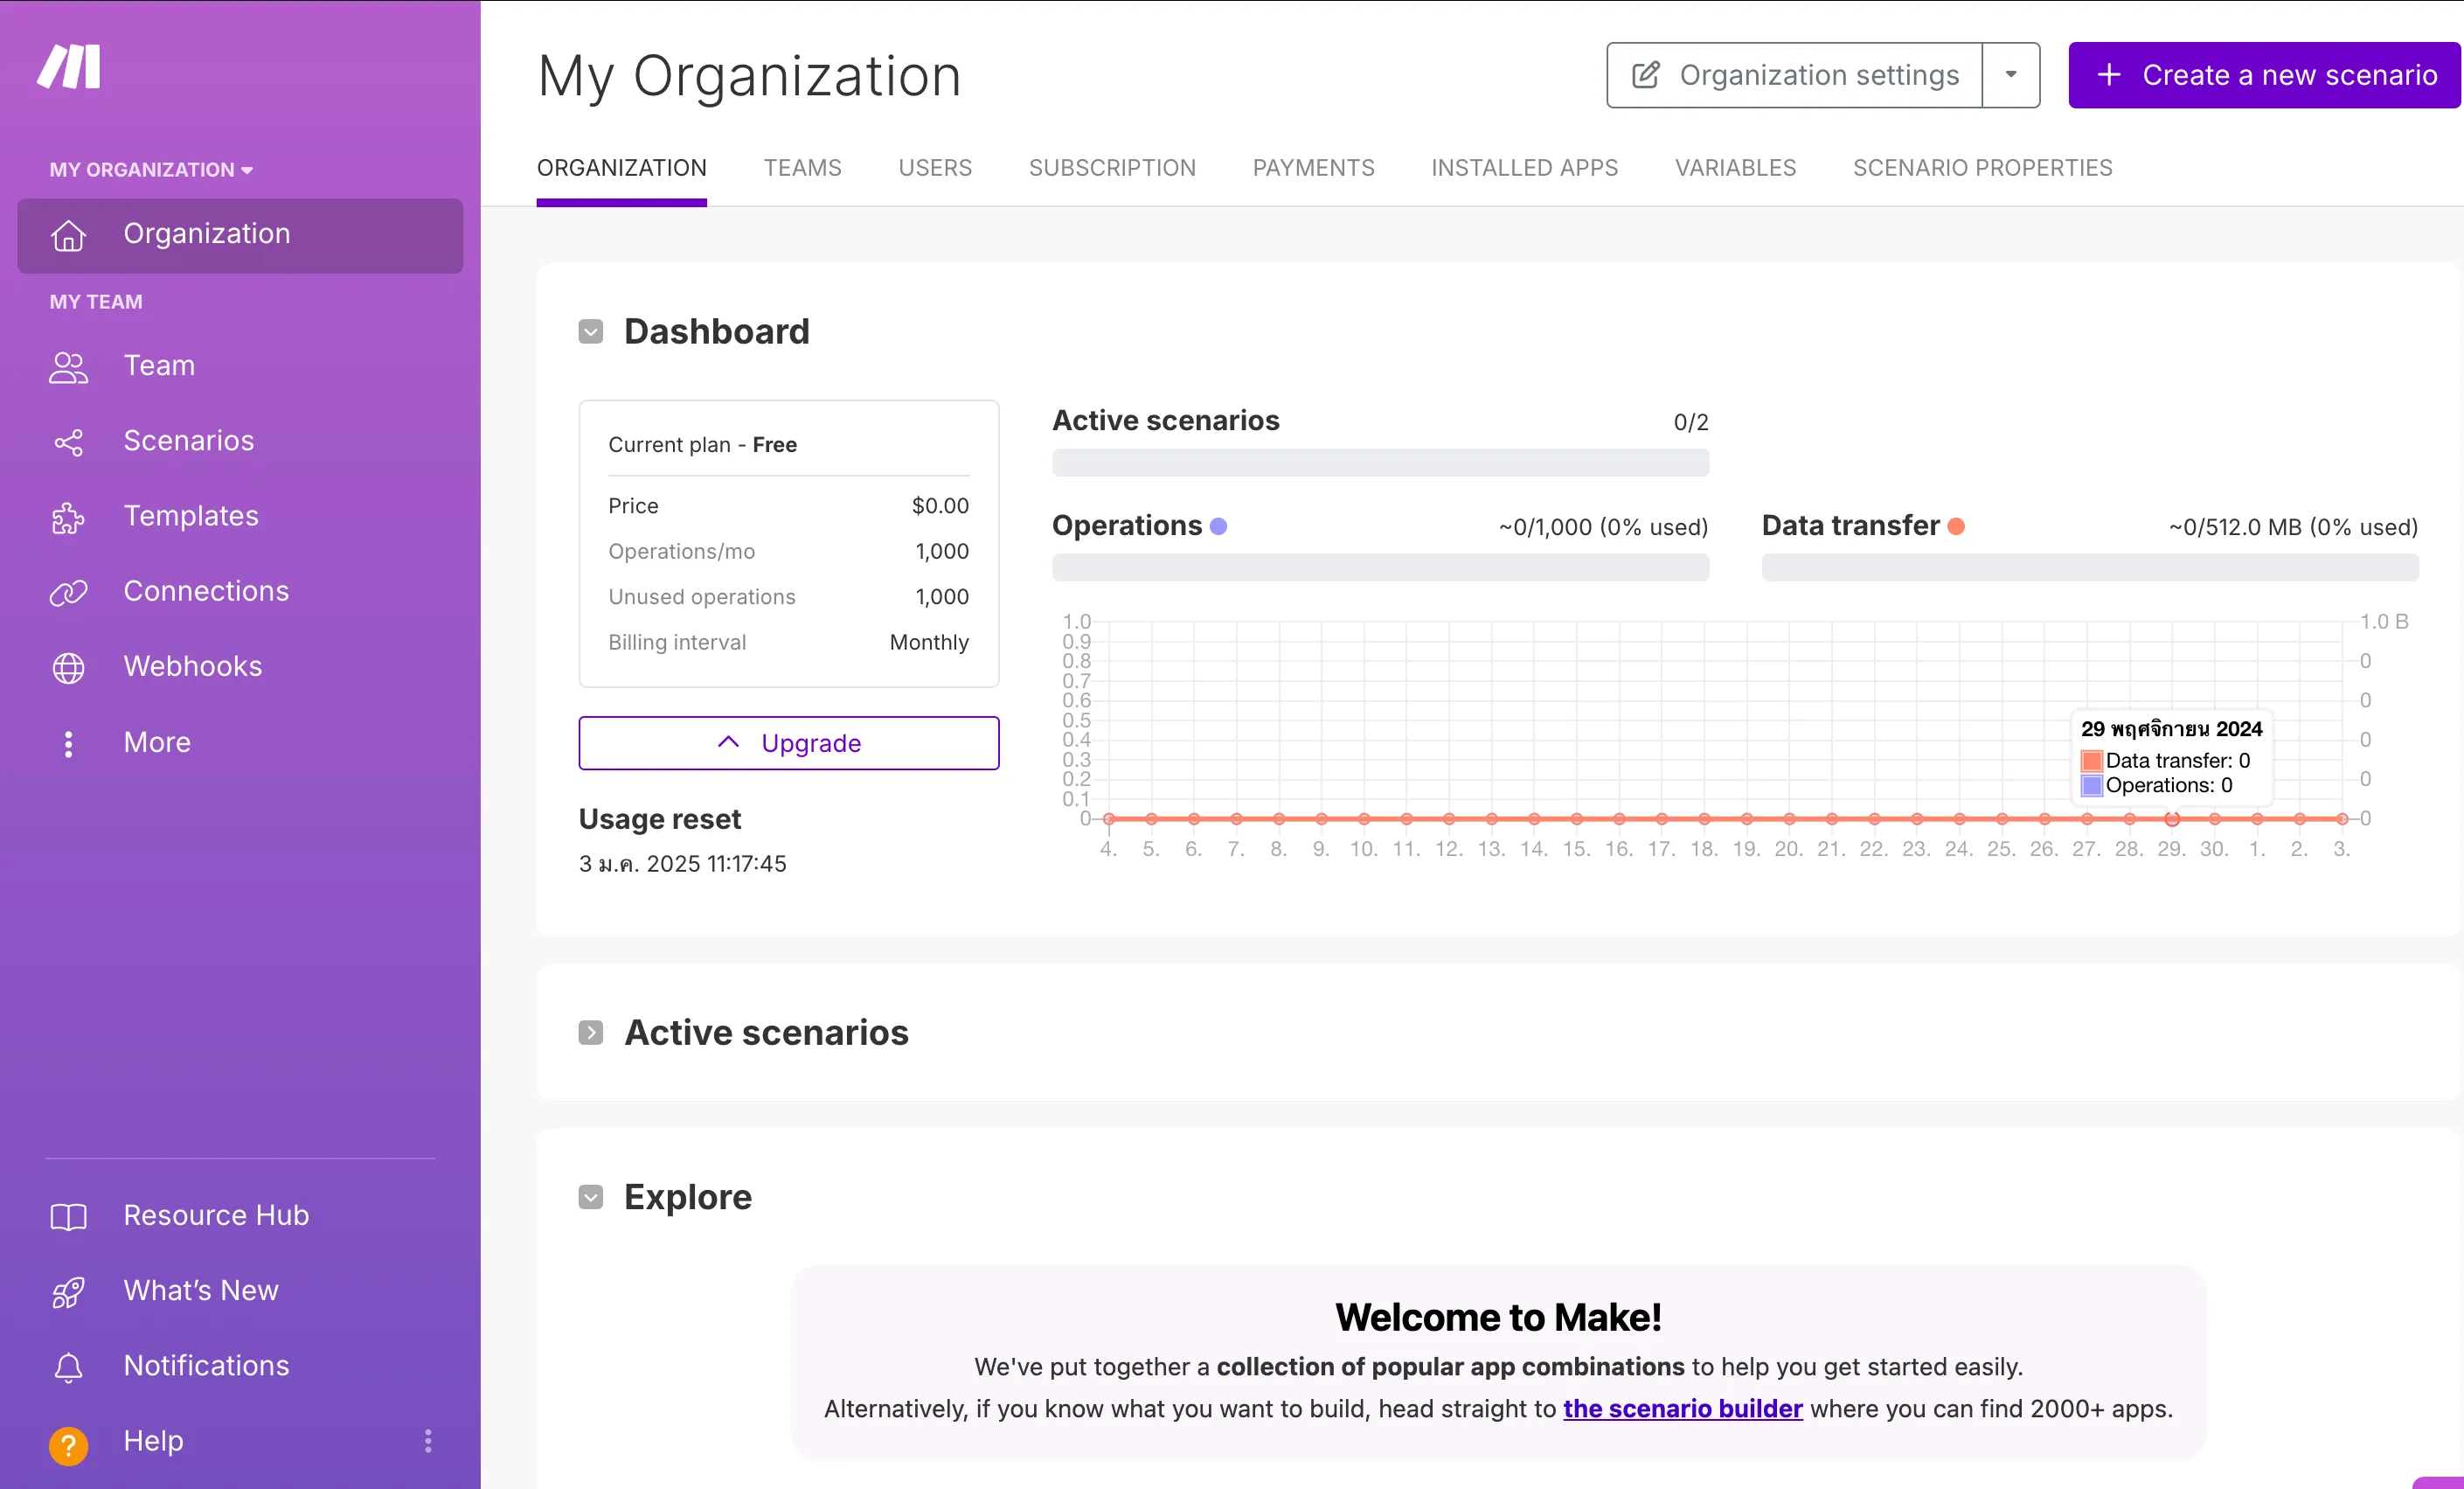Click the Upgrade button
This screenshot has width=2464, height=1489.
click(x=788, y=743)
